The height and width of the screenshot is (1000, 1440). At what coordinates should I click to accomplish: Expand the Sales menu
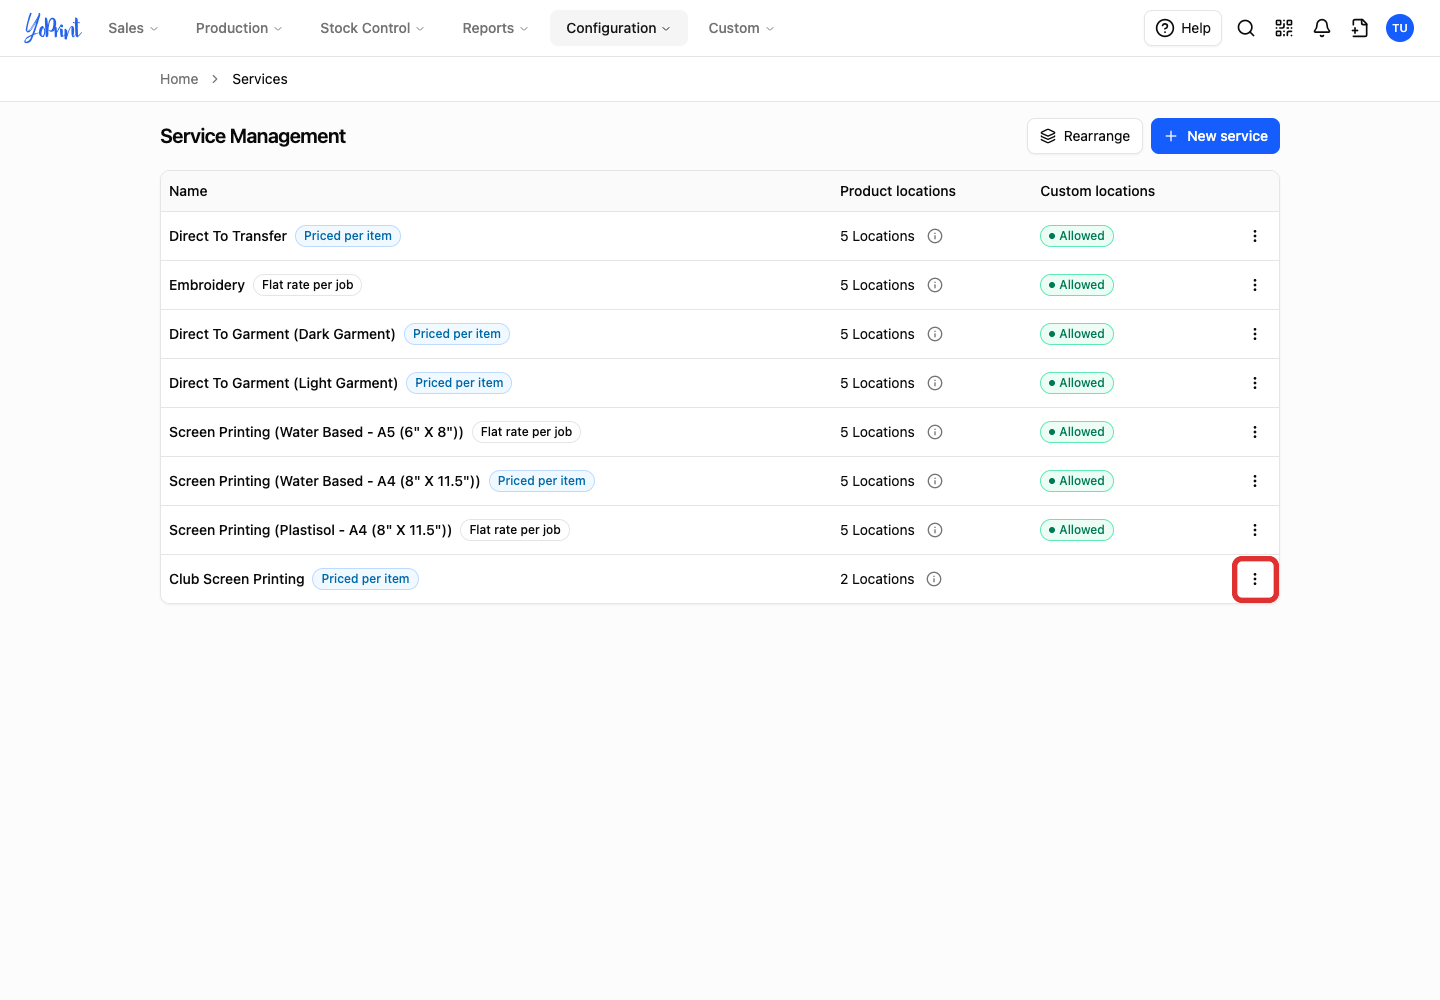tap(133, 28)
